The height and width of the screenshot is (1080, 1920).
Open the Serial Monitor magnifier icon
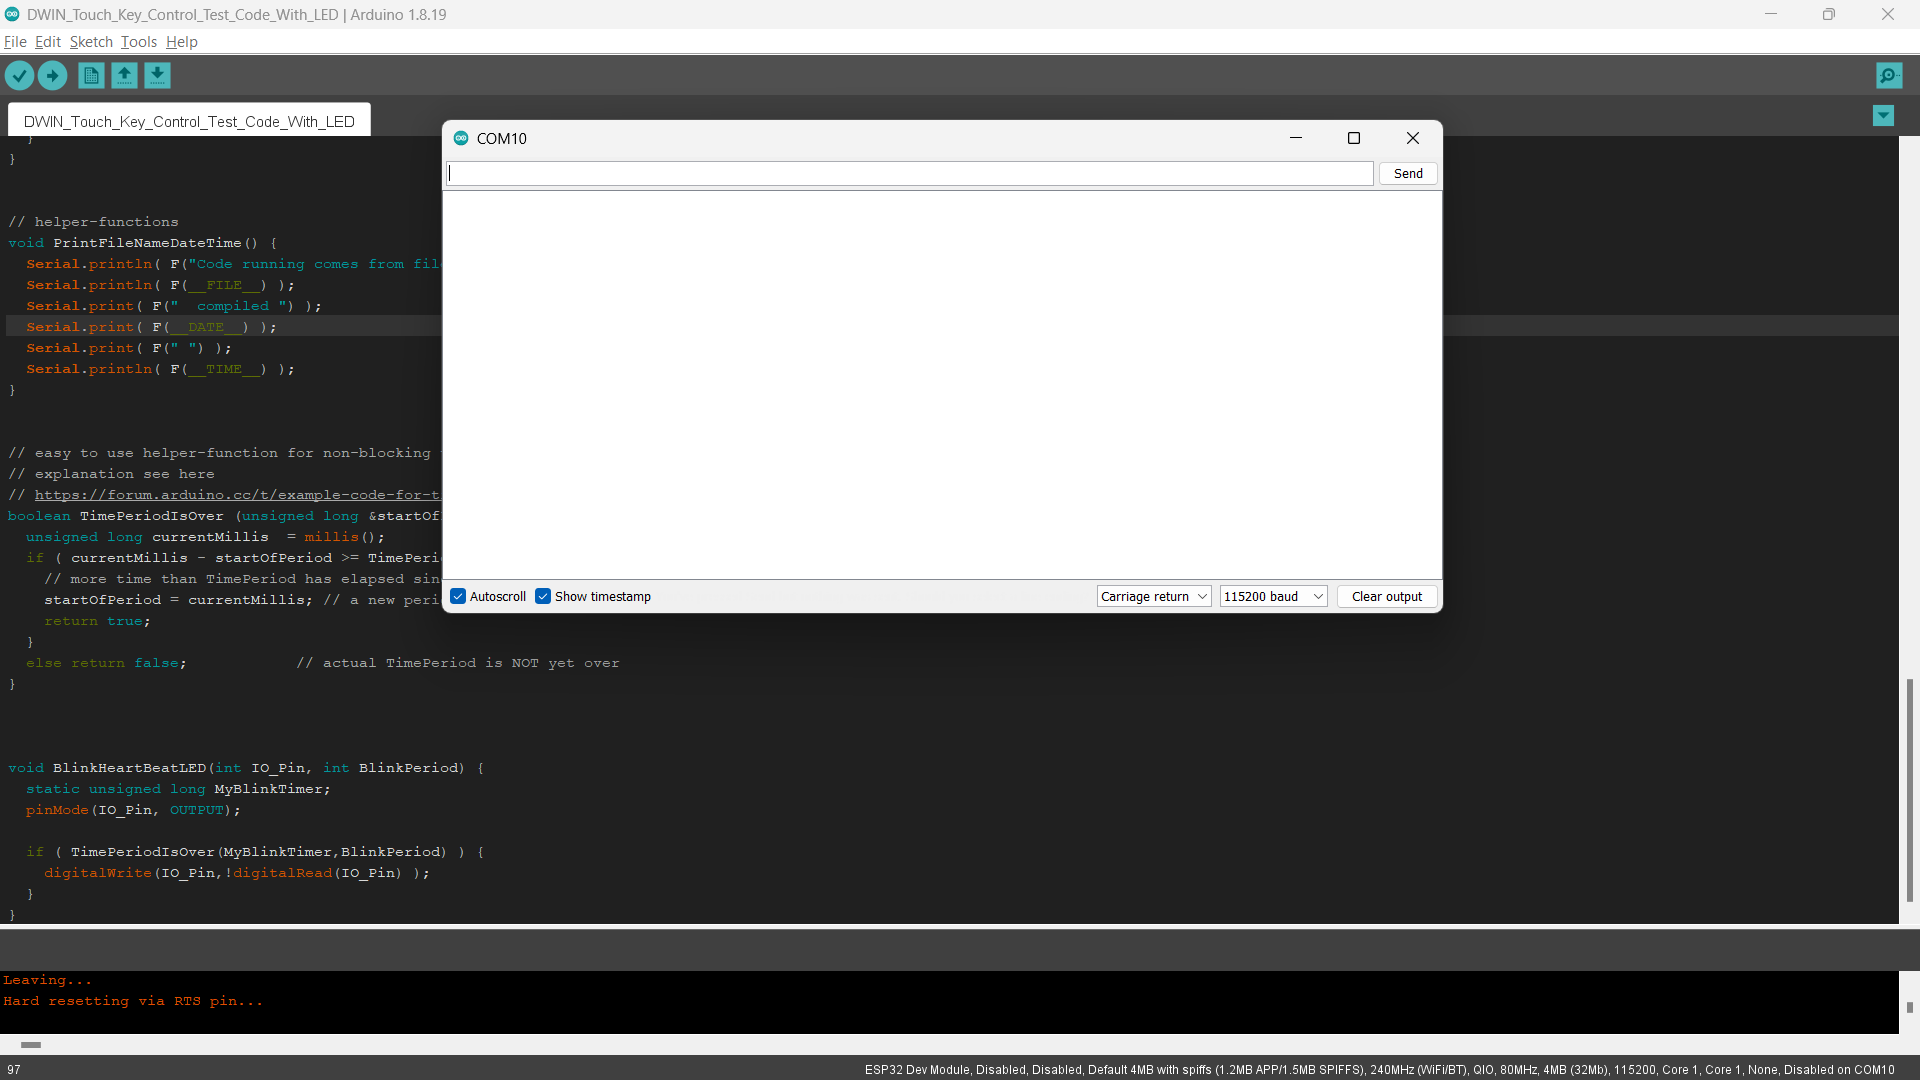pyautogui.click(x=1889, y=75)
